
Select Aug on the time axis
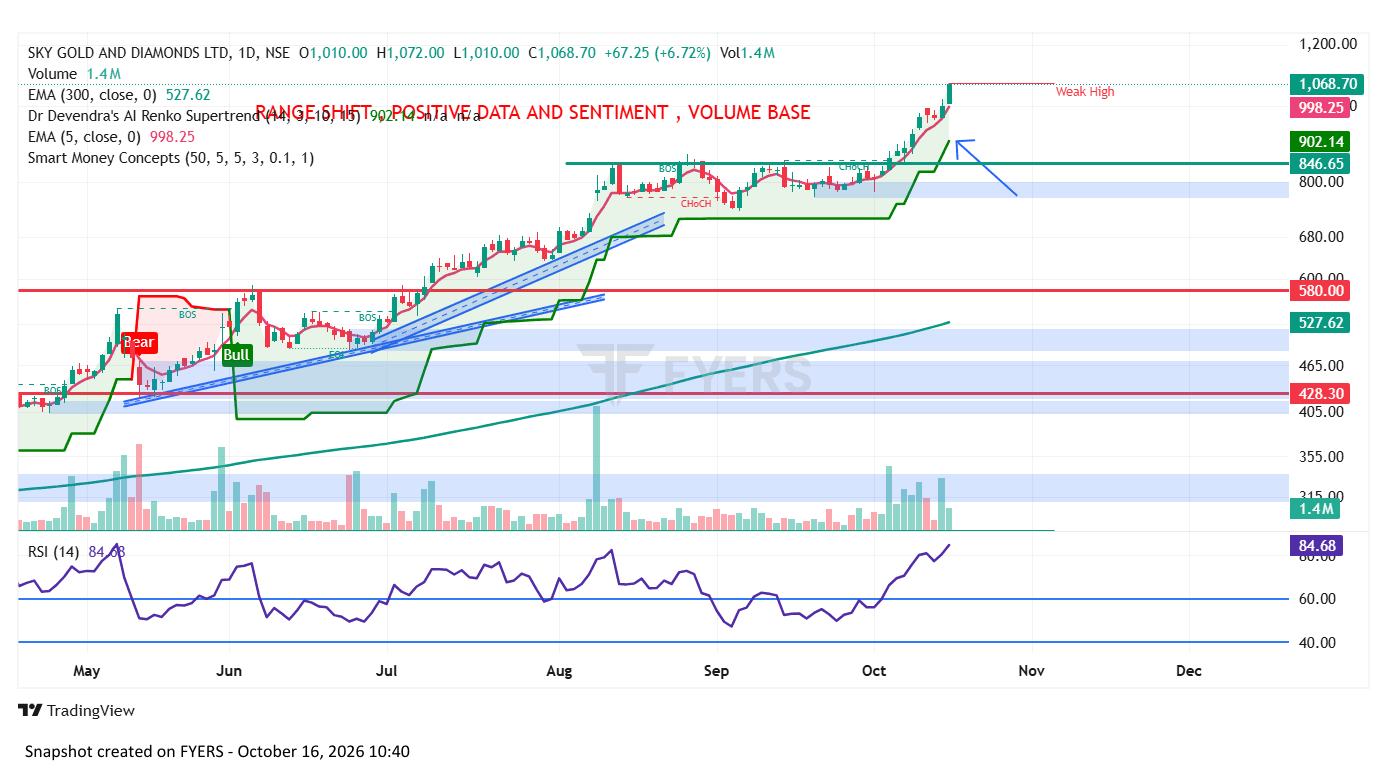(x=560, y=671)
